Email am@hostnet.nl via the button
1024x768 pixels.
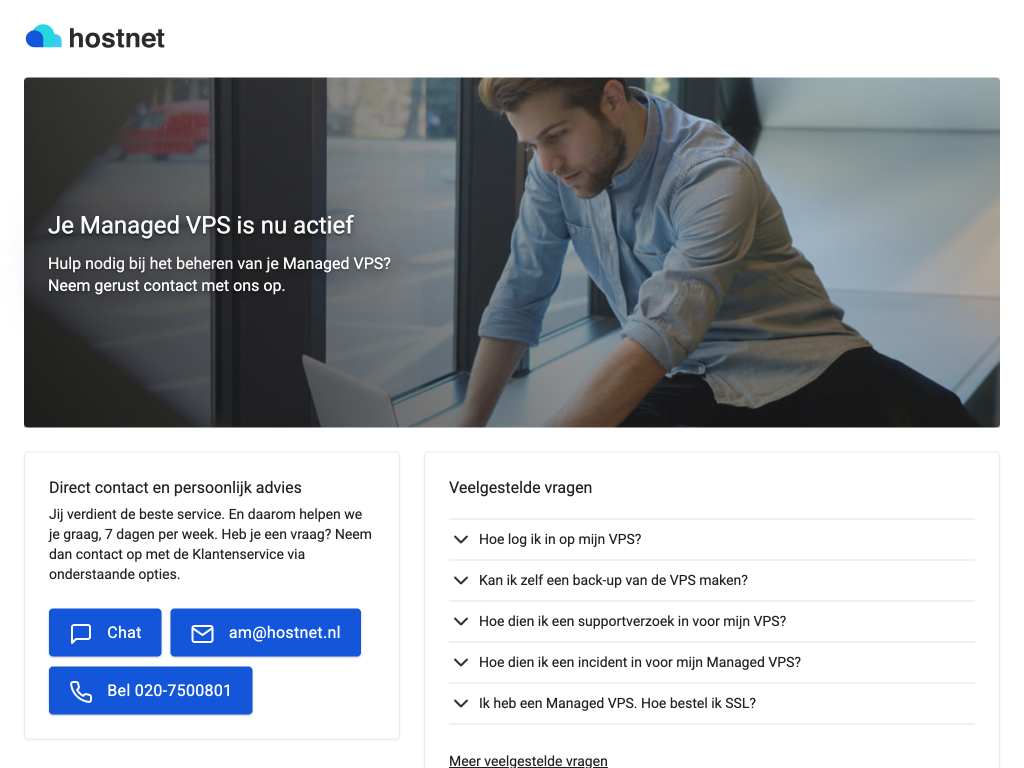tap(265, 633)
